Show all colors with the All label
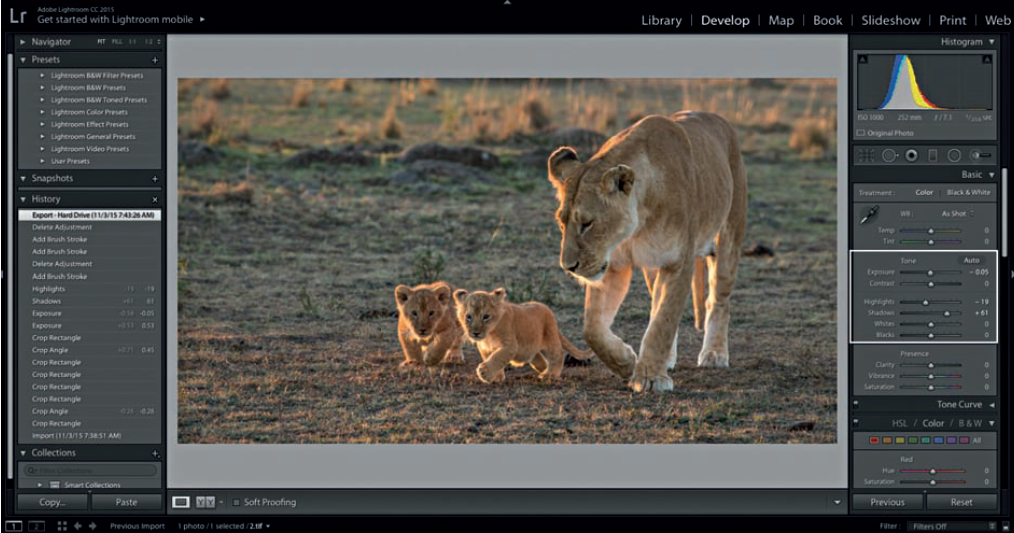This screenshot has width=1014, height=533. [976, 441]
